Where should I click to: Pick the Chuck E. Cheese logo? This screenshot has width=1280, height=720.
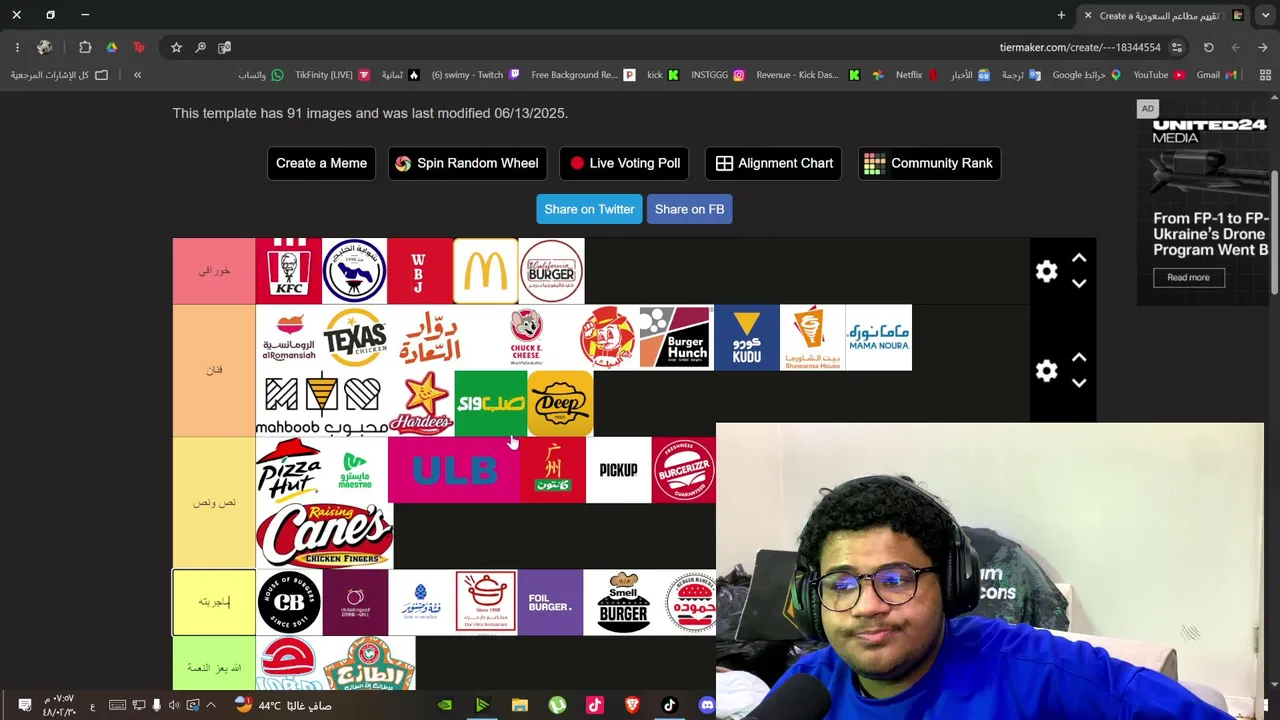(x=527, y=337)
